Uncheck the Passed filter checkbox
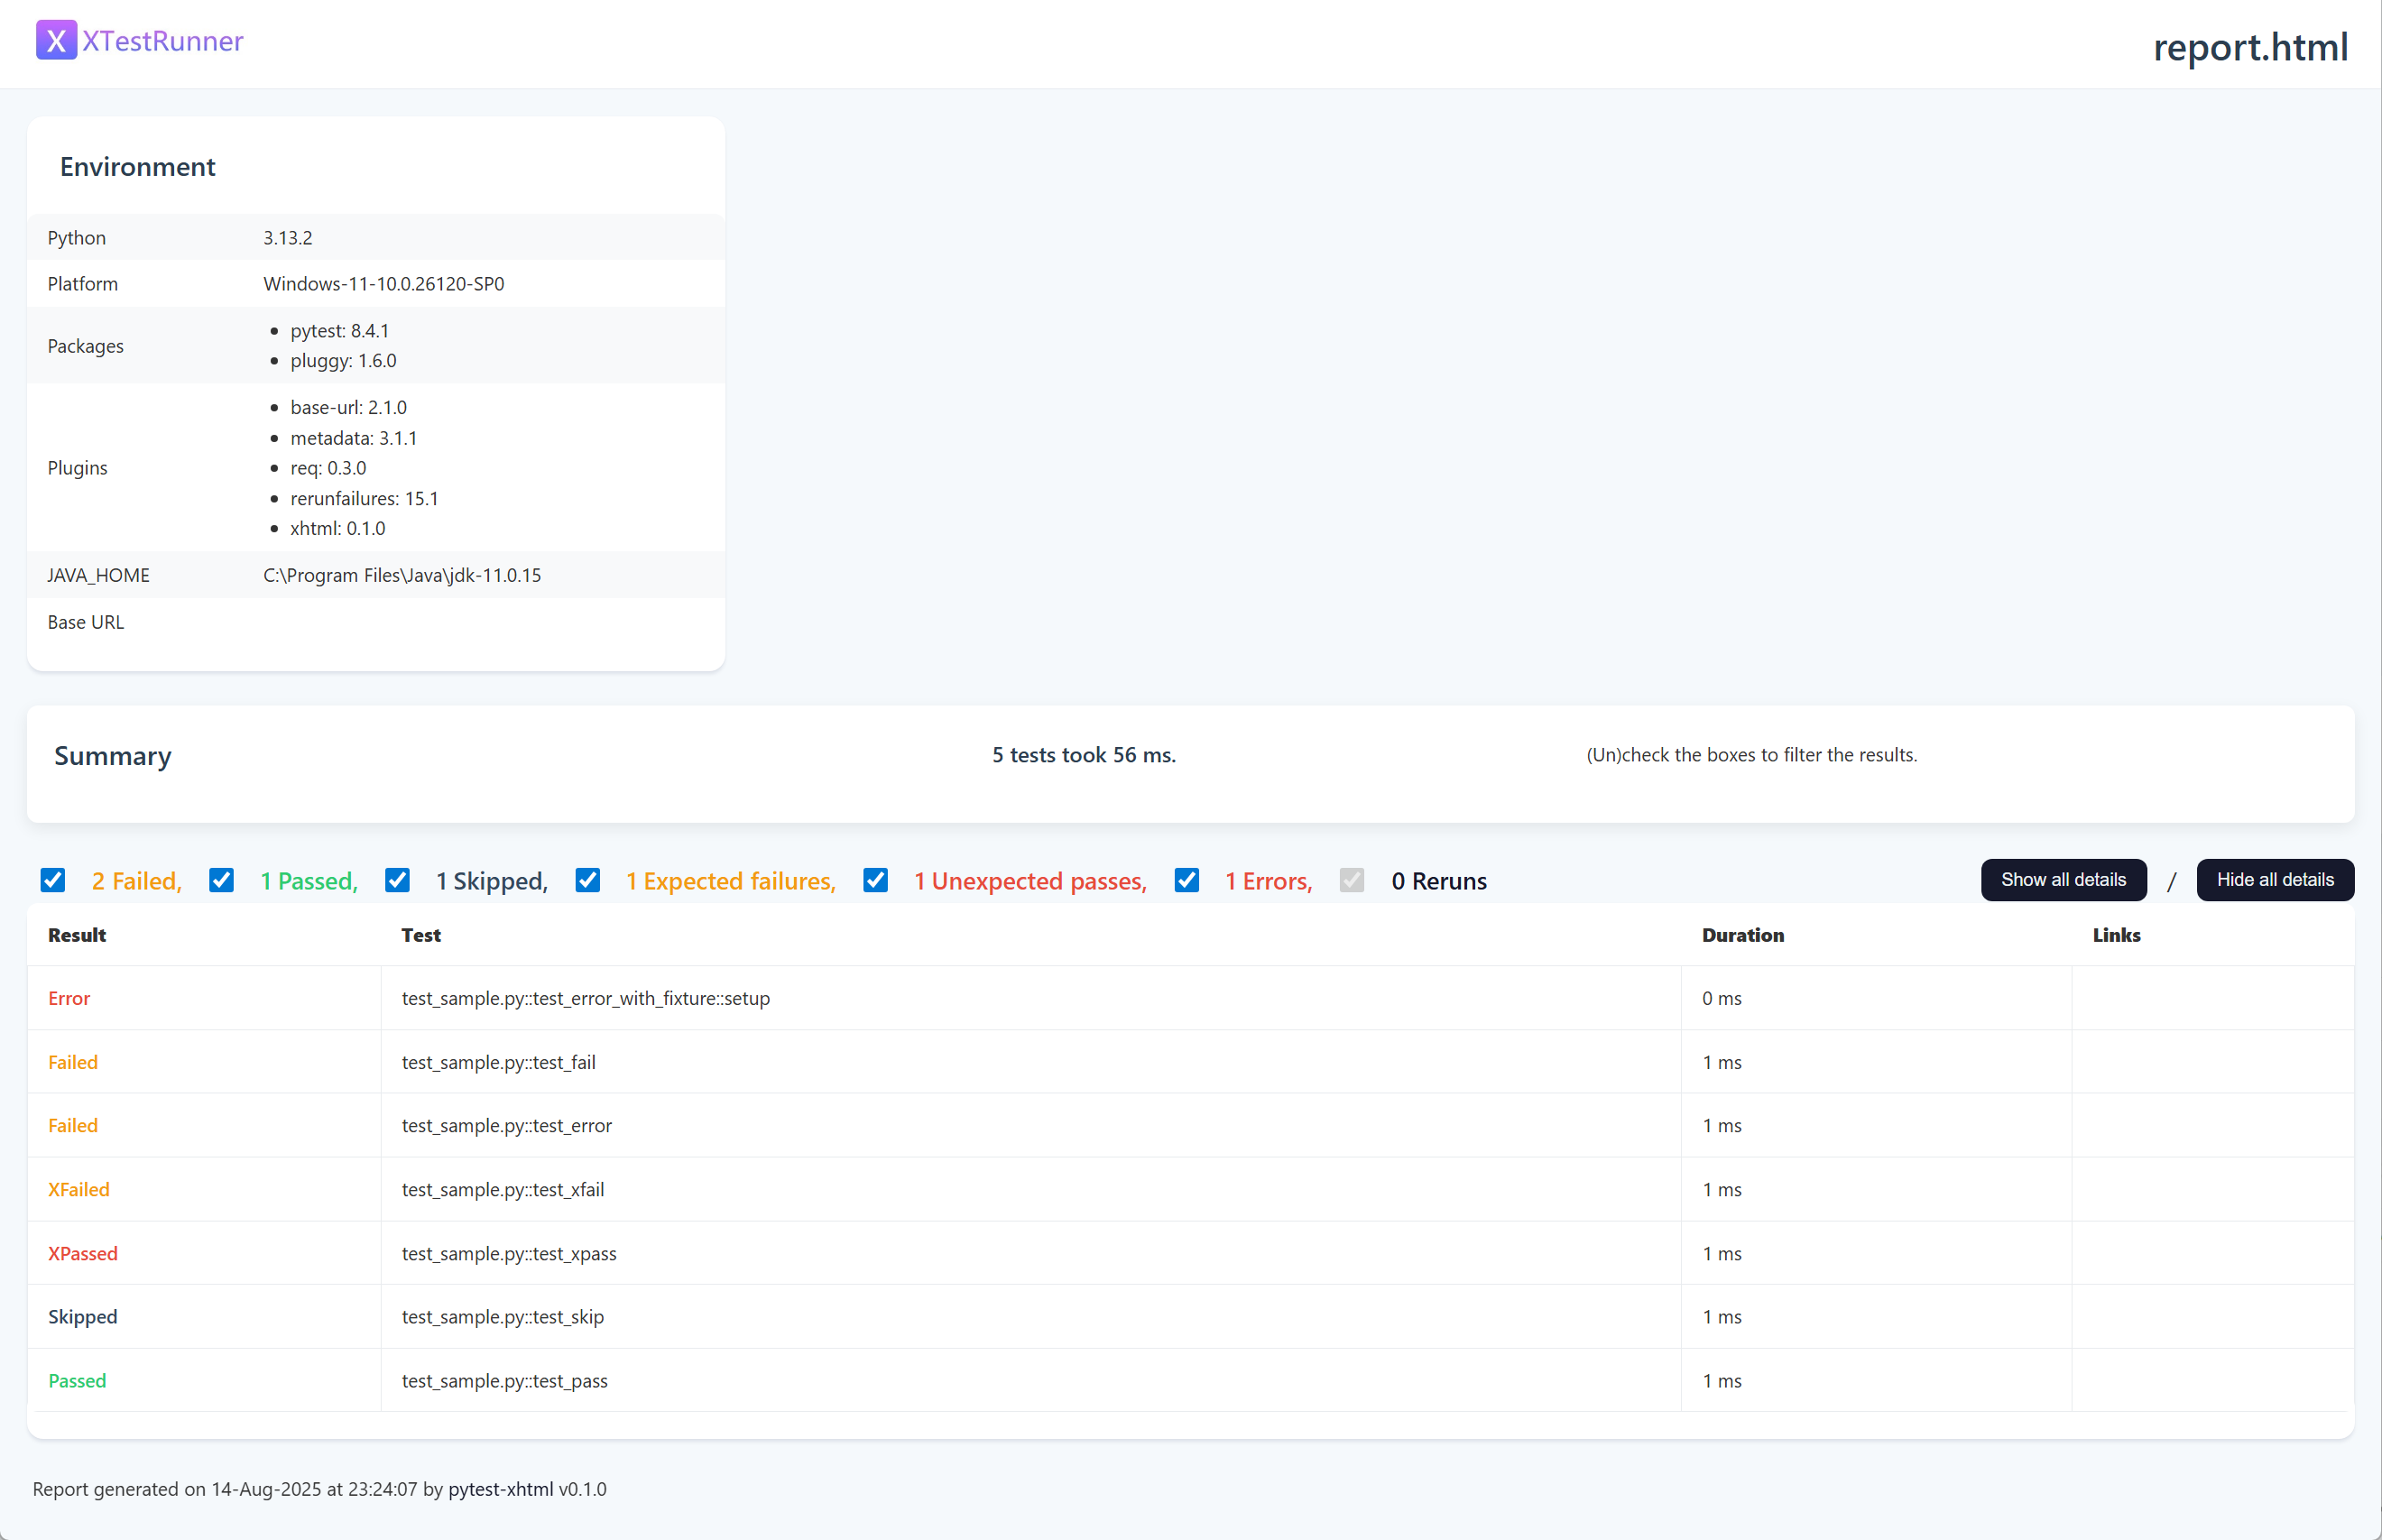The image size is (2382, 1540). (221, 880)
